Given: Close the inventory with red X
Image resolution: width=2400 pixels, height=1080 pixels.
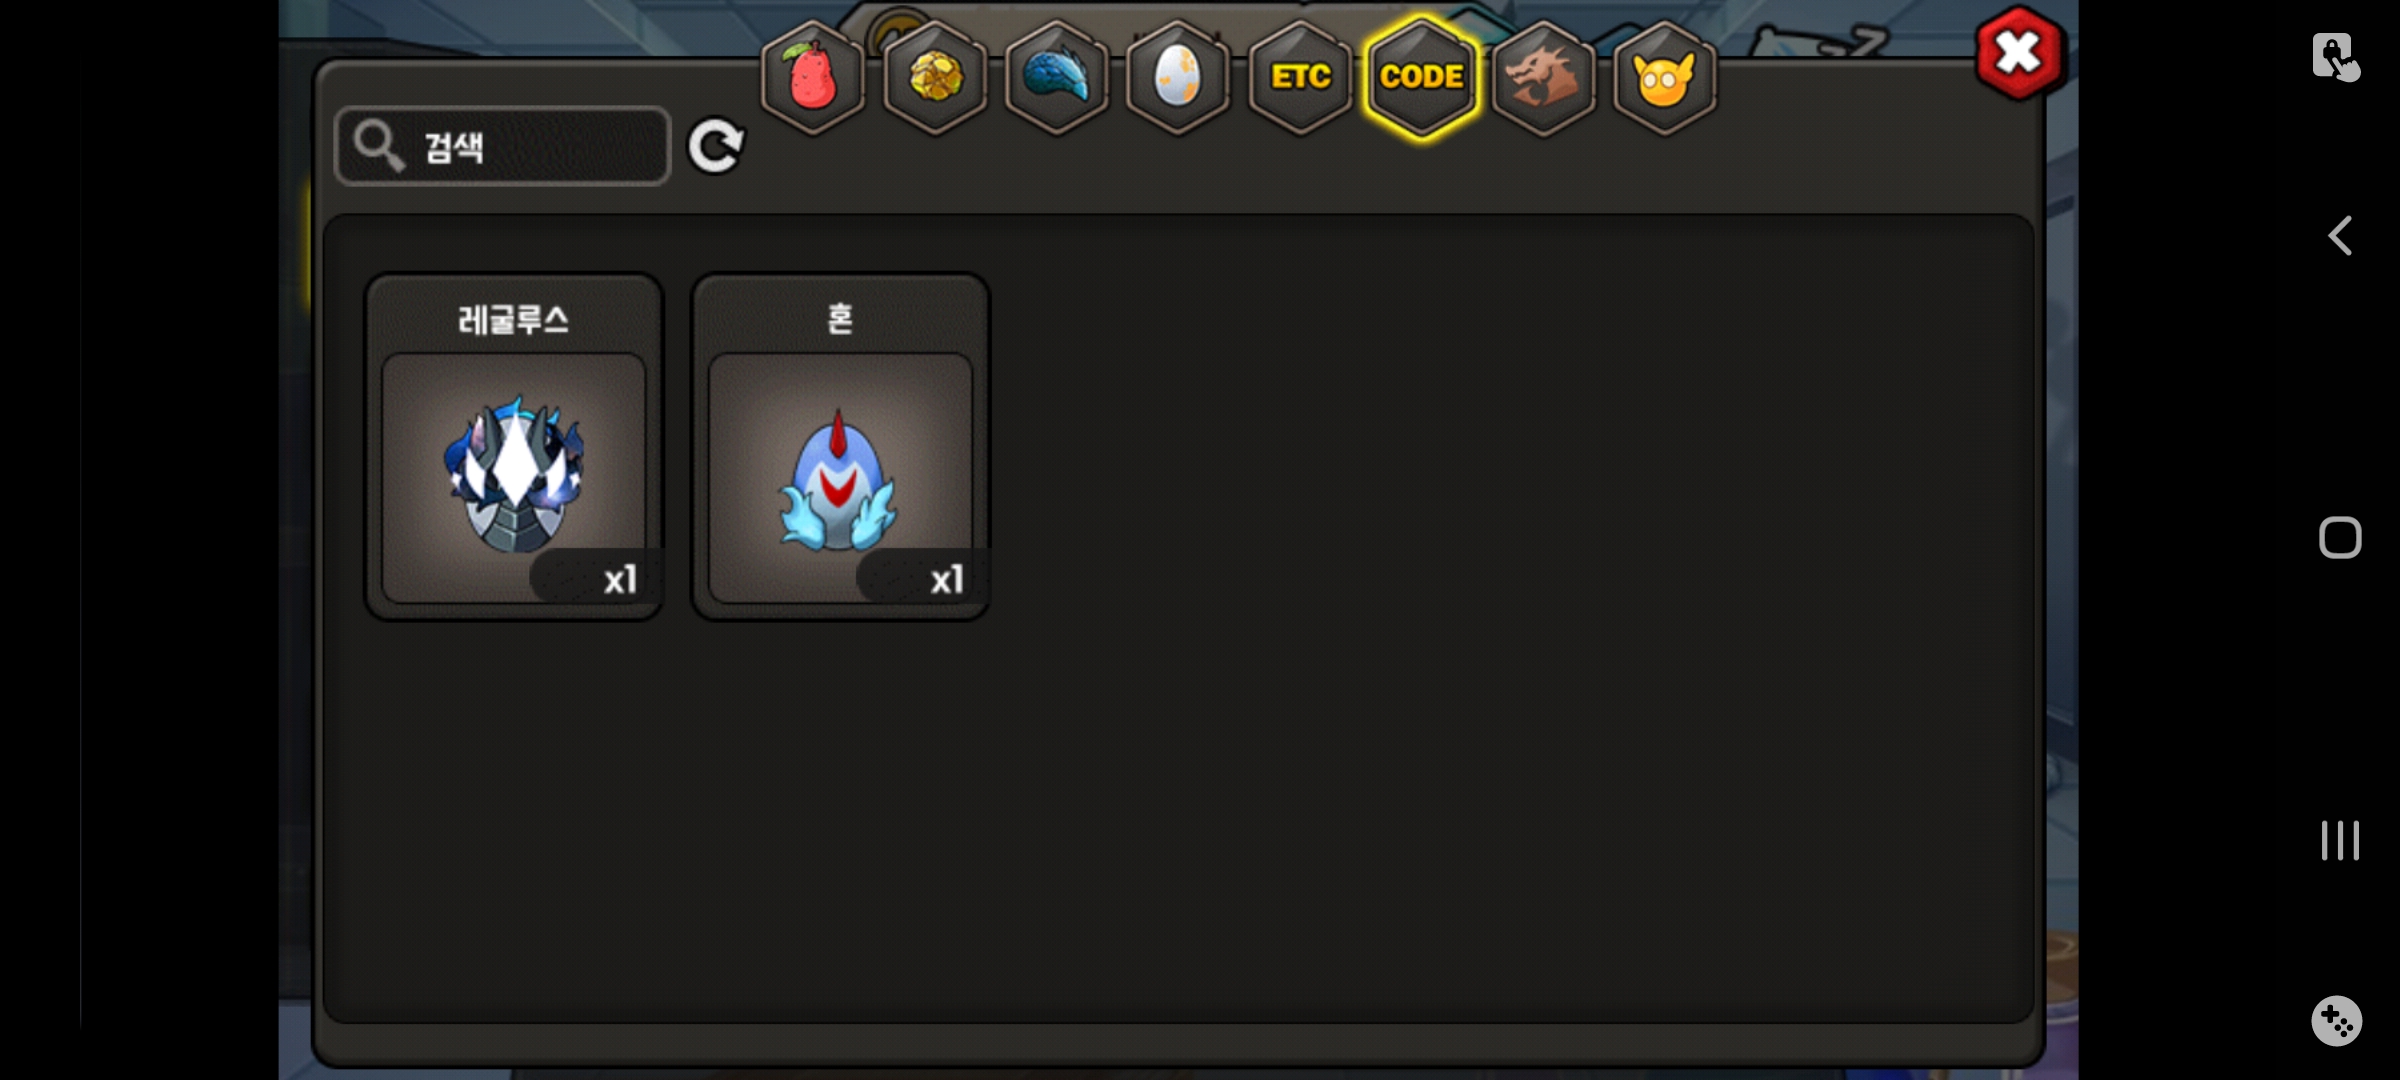Looking at the screenshot, I should coord(2019,53).
